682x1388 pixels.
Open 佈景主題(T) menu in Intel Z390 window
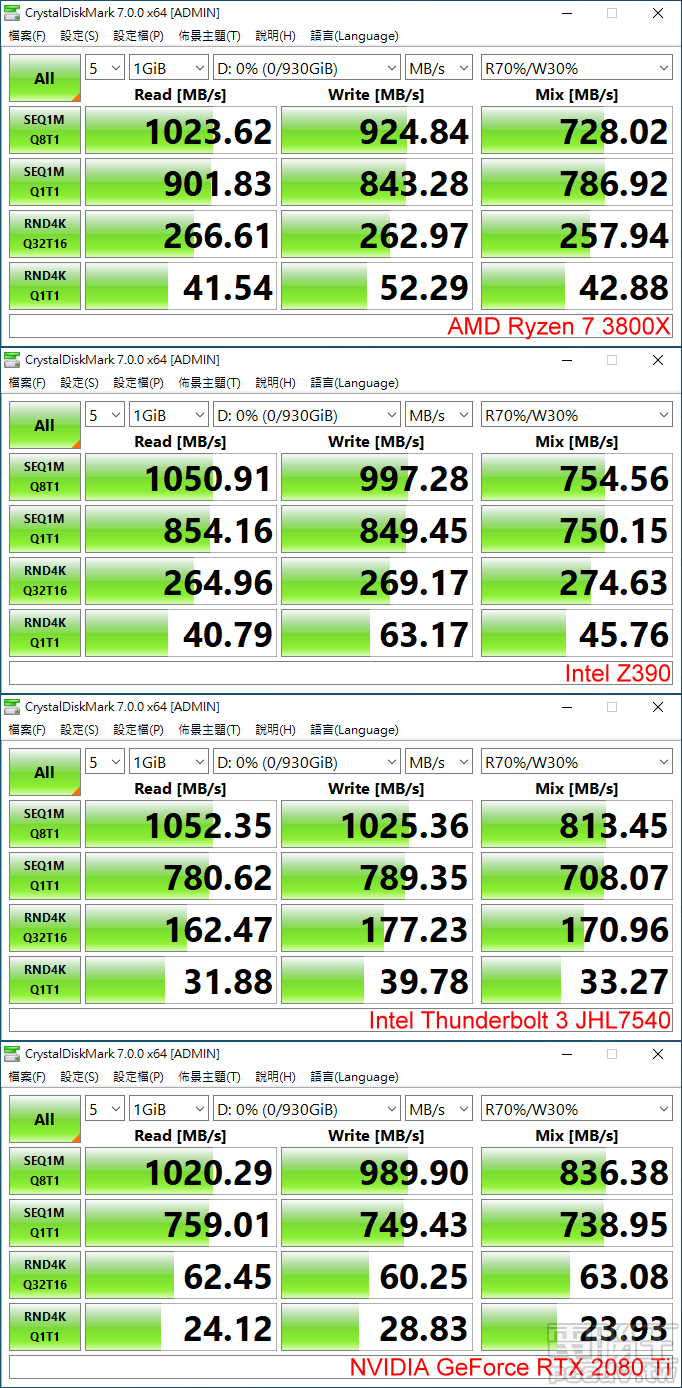[209, 383]
